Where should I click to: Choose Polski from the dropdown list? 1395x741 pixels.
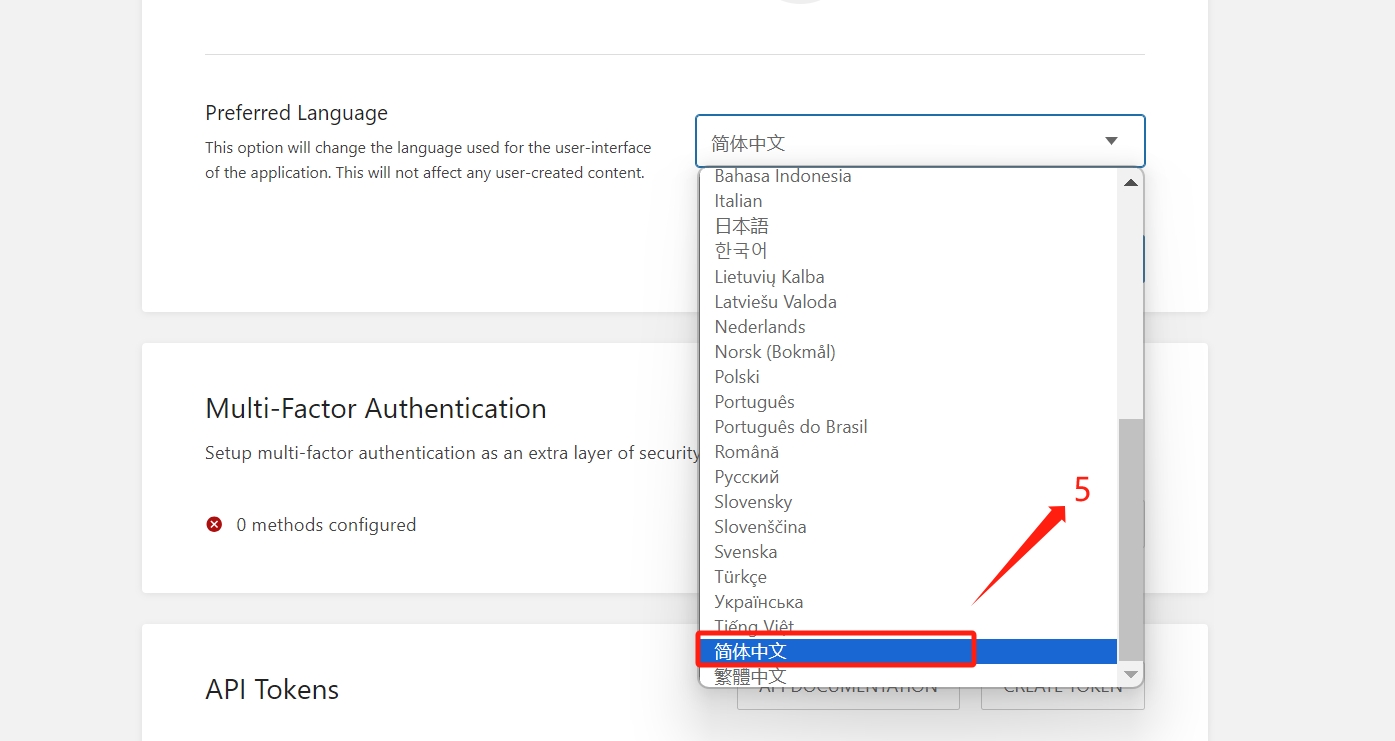click(x=908, y=376)
